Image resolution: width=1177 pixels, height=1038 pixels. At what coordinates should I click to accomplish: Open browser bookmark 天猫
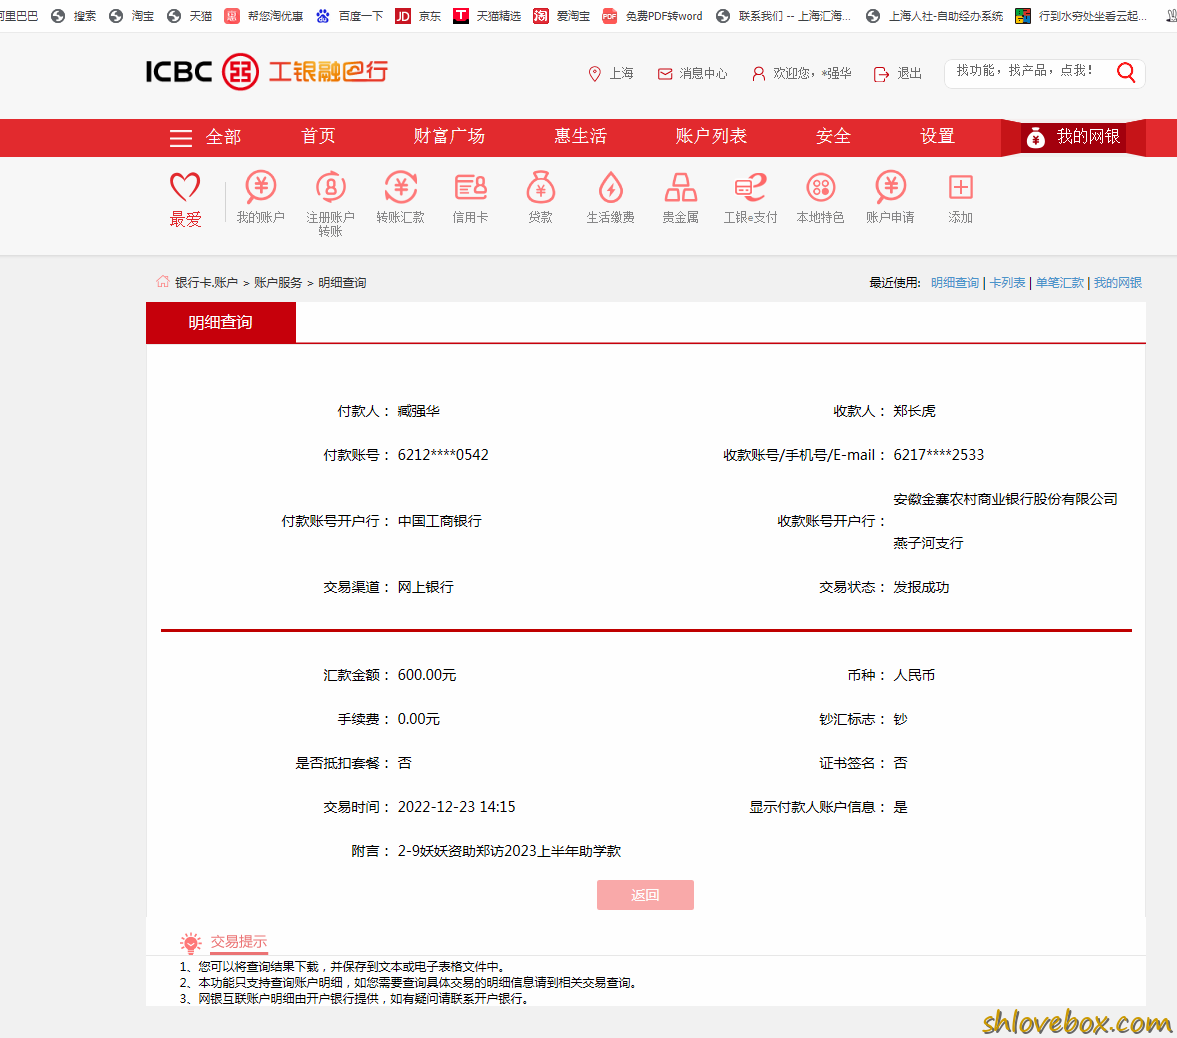coord(189,16)
